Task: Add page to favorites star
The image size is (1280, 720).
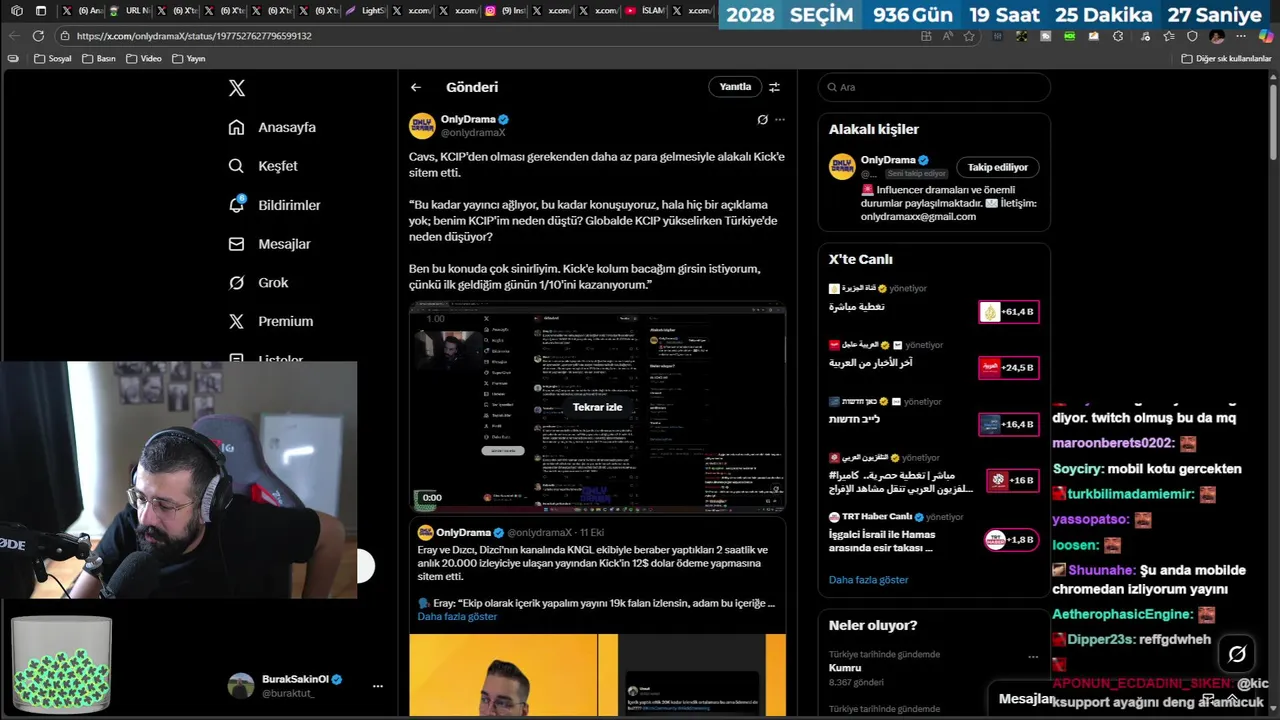Action: pos(969,36)
